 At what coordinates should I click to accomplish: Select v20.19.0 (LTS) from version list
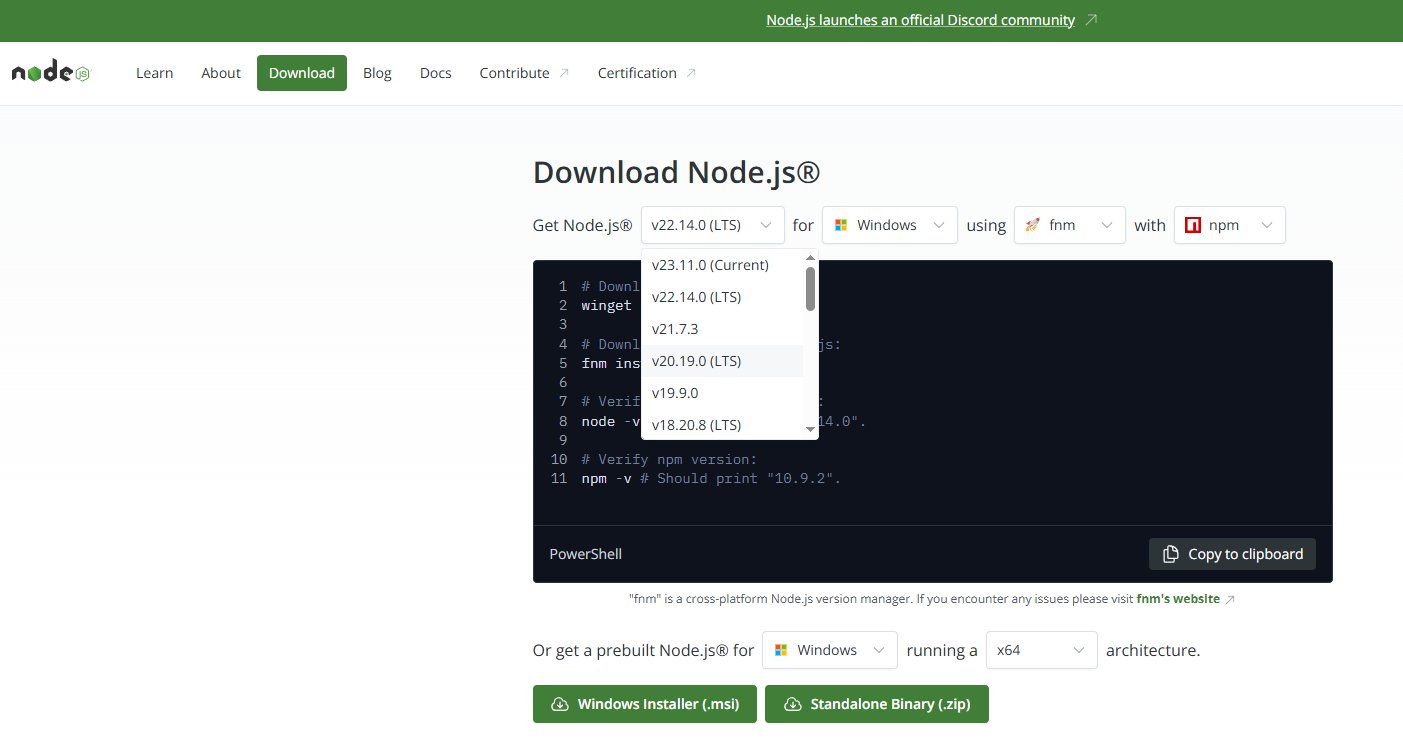pos(722,361)
